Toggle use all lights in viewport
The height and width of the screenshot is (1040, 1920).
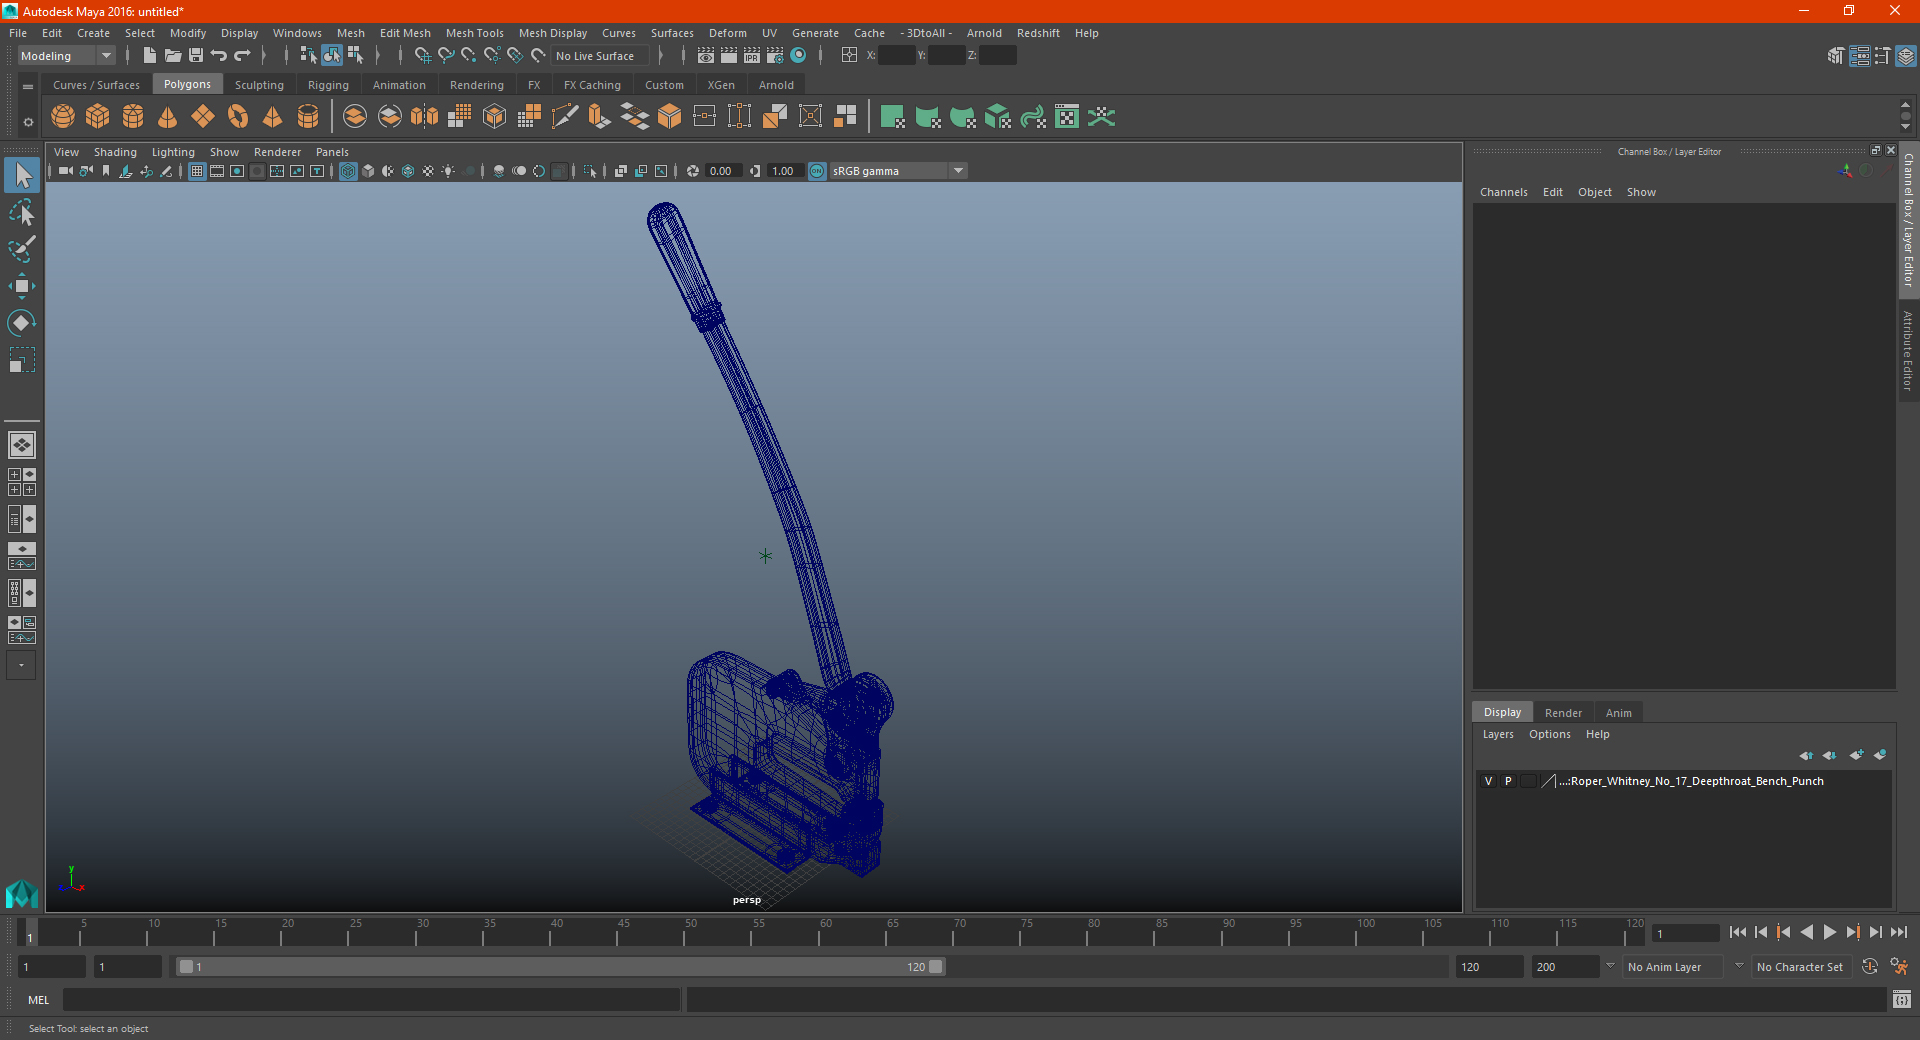click(x=448, y=171)
